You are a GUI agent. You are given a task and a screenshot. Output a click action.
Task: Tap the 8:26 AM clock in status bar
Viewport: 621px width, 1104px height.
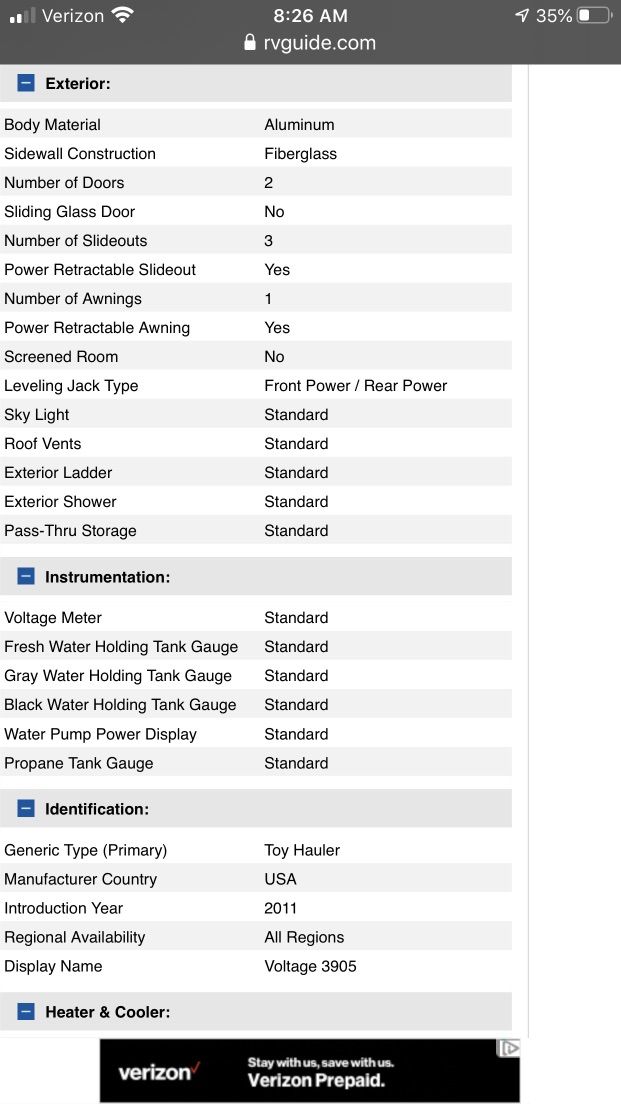(310, 15)
